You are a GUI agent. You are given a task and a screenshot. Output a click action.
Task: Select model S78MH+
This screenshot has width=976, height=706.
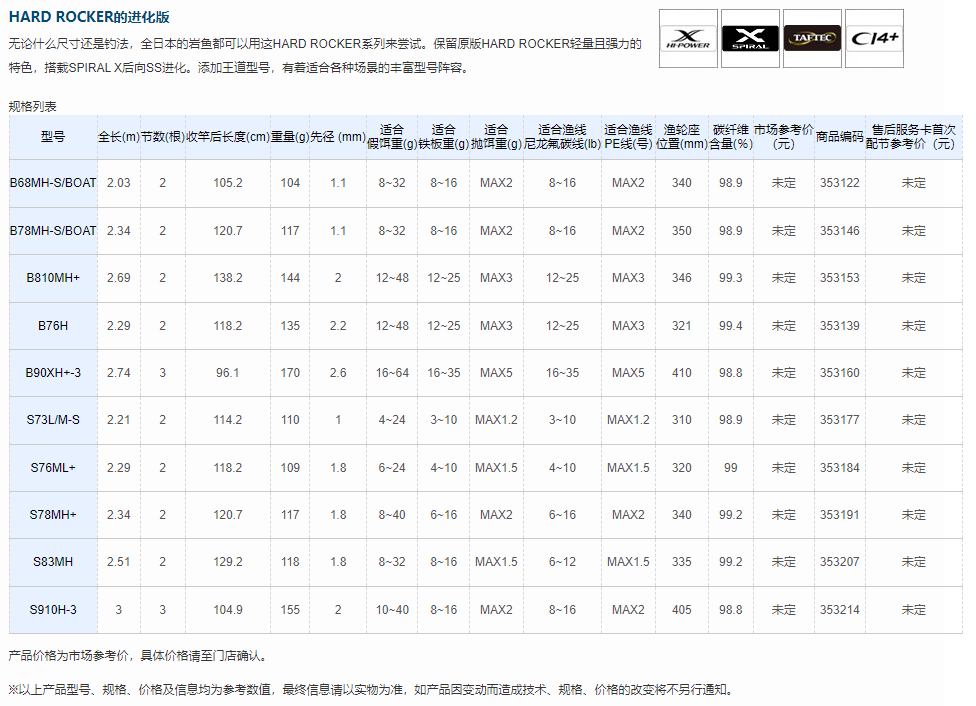point(53,515)
